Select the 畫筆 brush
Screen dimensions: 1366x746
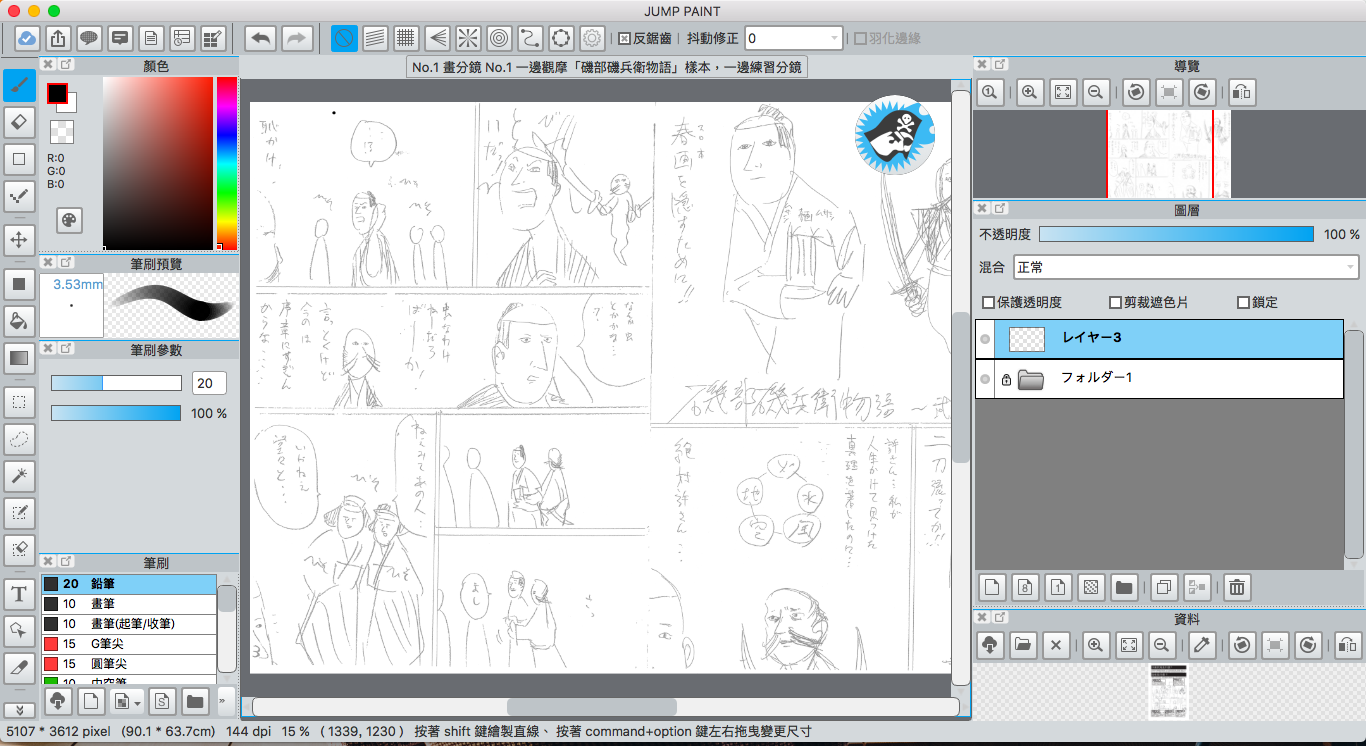(128, 603)
